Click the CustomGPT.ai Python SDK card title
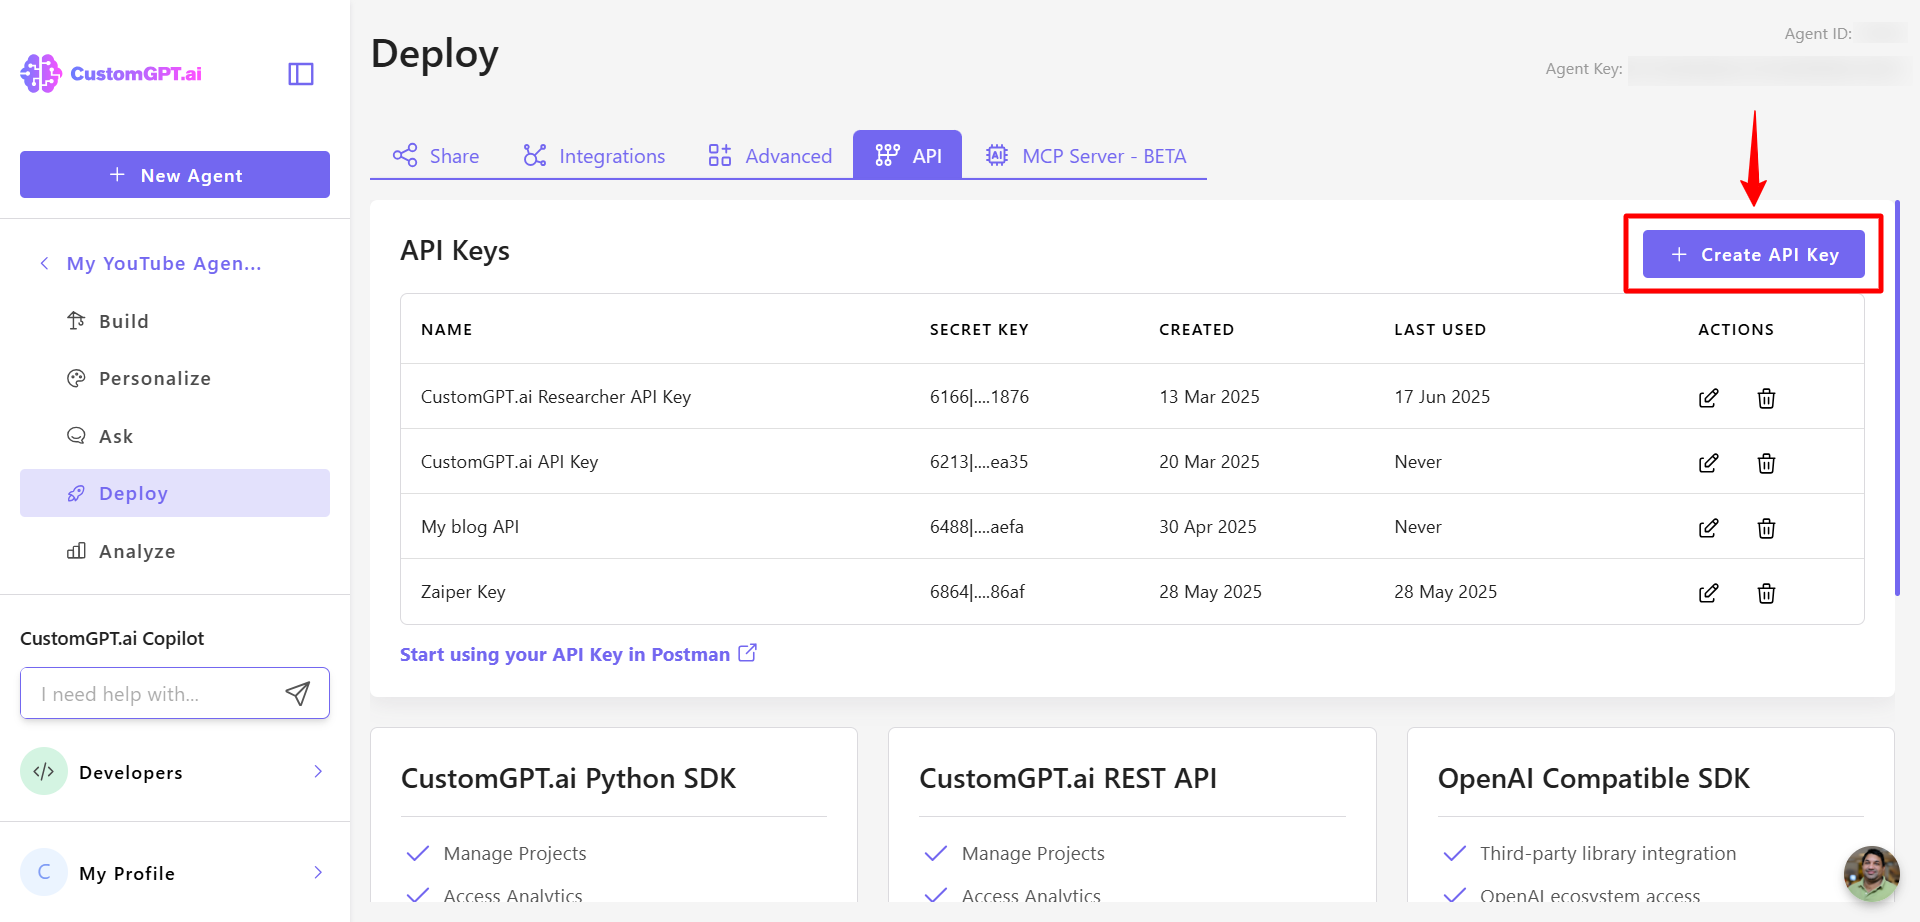The image size is (1920, 922). [568, 778]
